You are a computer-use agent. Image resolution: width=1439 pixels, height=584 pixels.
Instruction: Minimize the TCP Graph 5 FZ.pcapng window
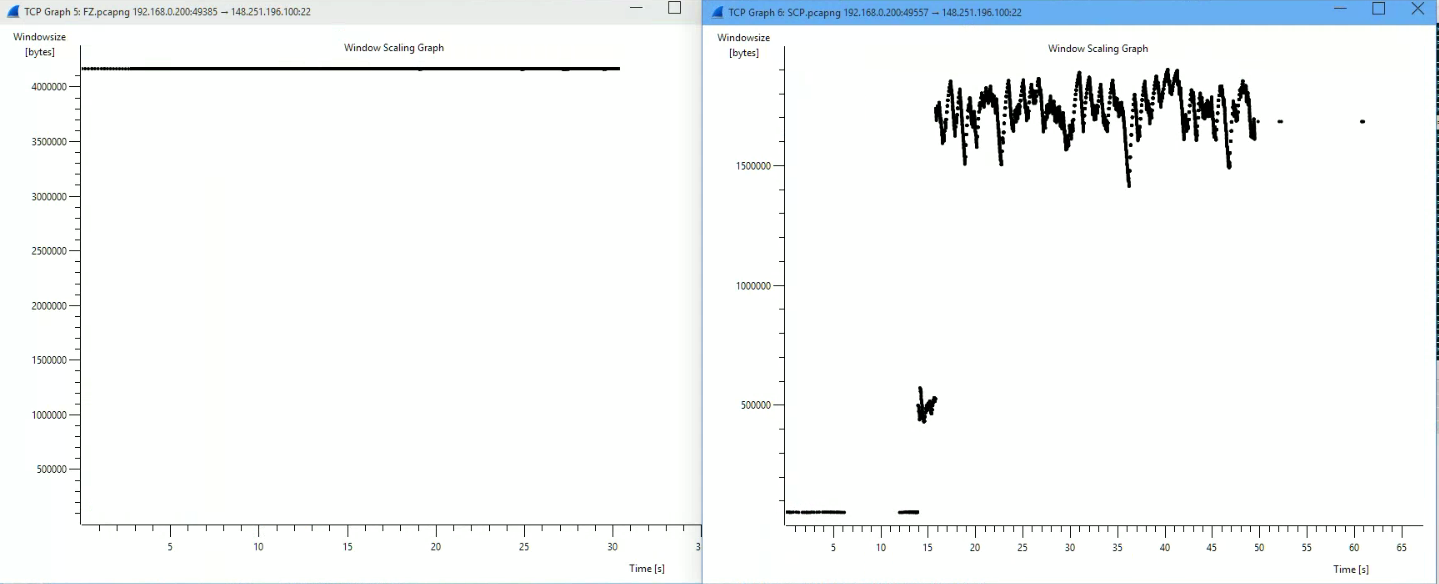[x=635, y=8]
